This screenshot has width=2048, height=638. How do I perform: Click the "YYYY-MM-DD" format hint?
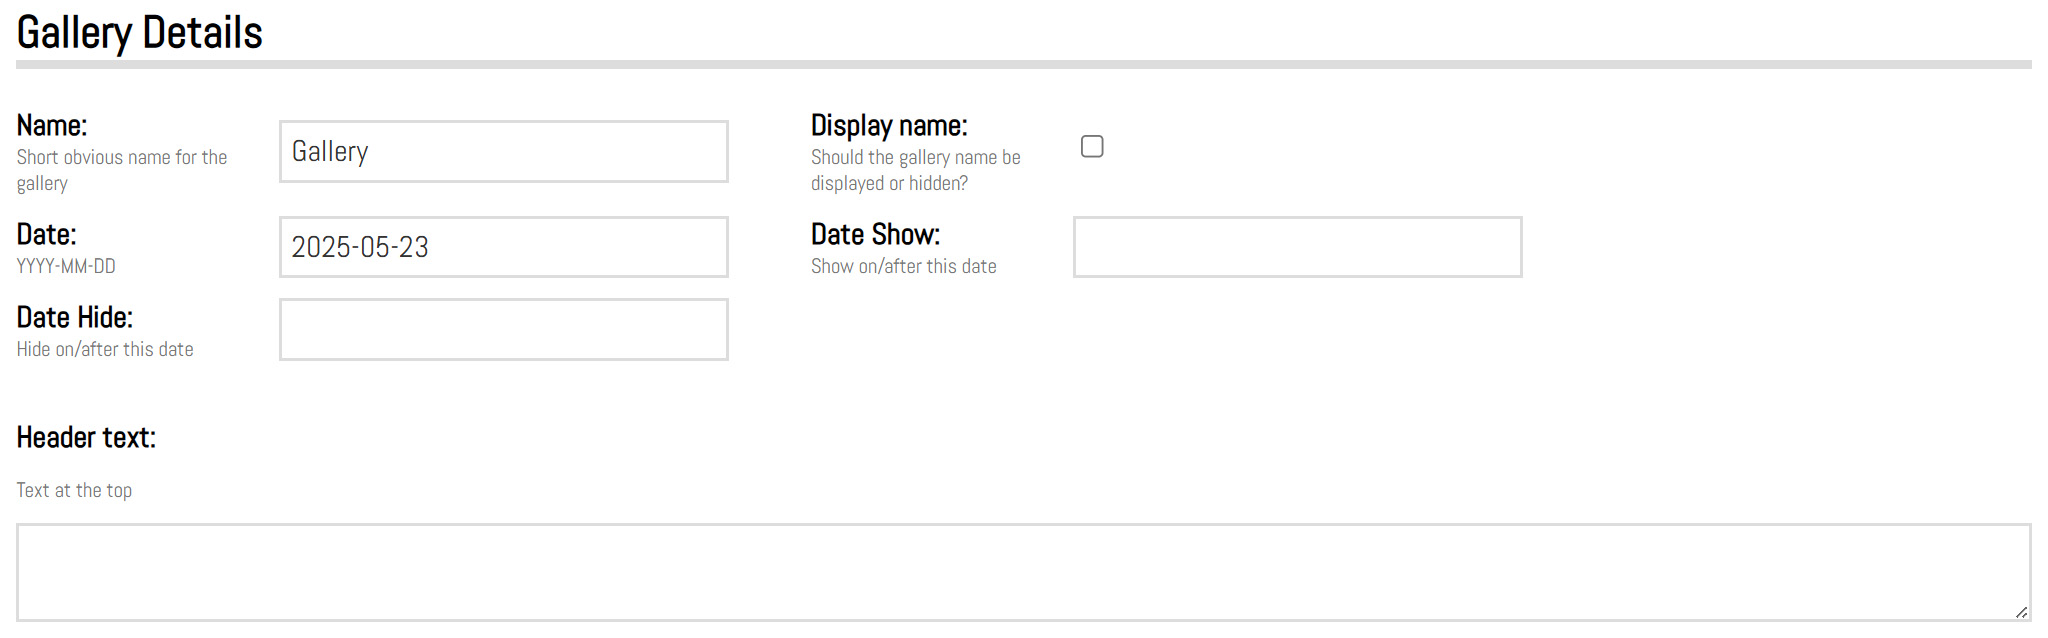coord(66,267)
